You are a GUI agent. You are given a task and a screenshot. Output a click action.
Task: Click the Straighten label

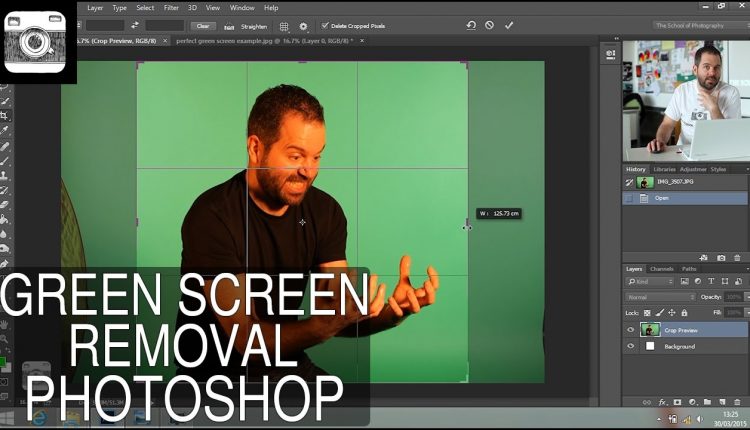(x=254, y=27)
